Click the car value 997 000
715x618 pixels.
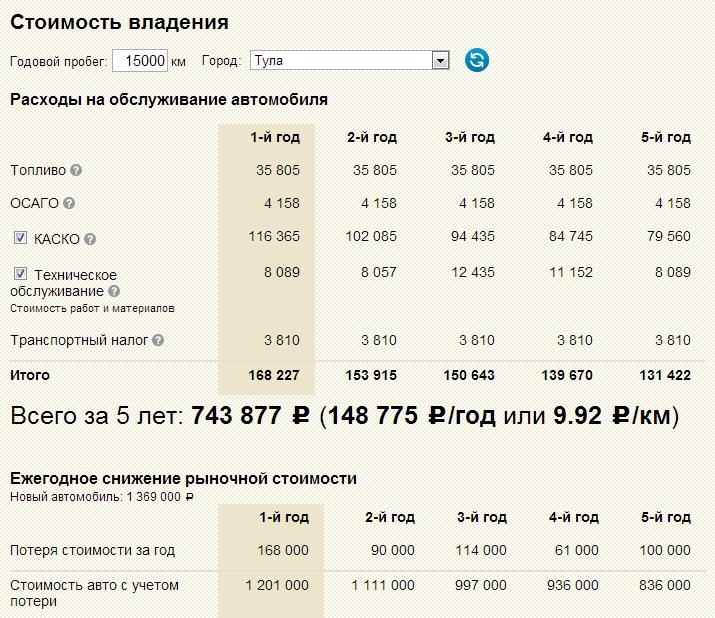click(x=481, y=585)
